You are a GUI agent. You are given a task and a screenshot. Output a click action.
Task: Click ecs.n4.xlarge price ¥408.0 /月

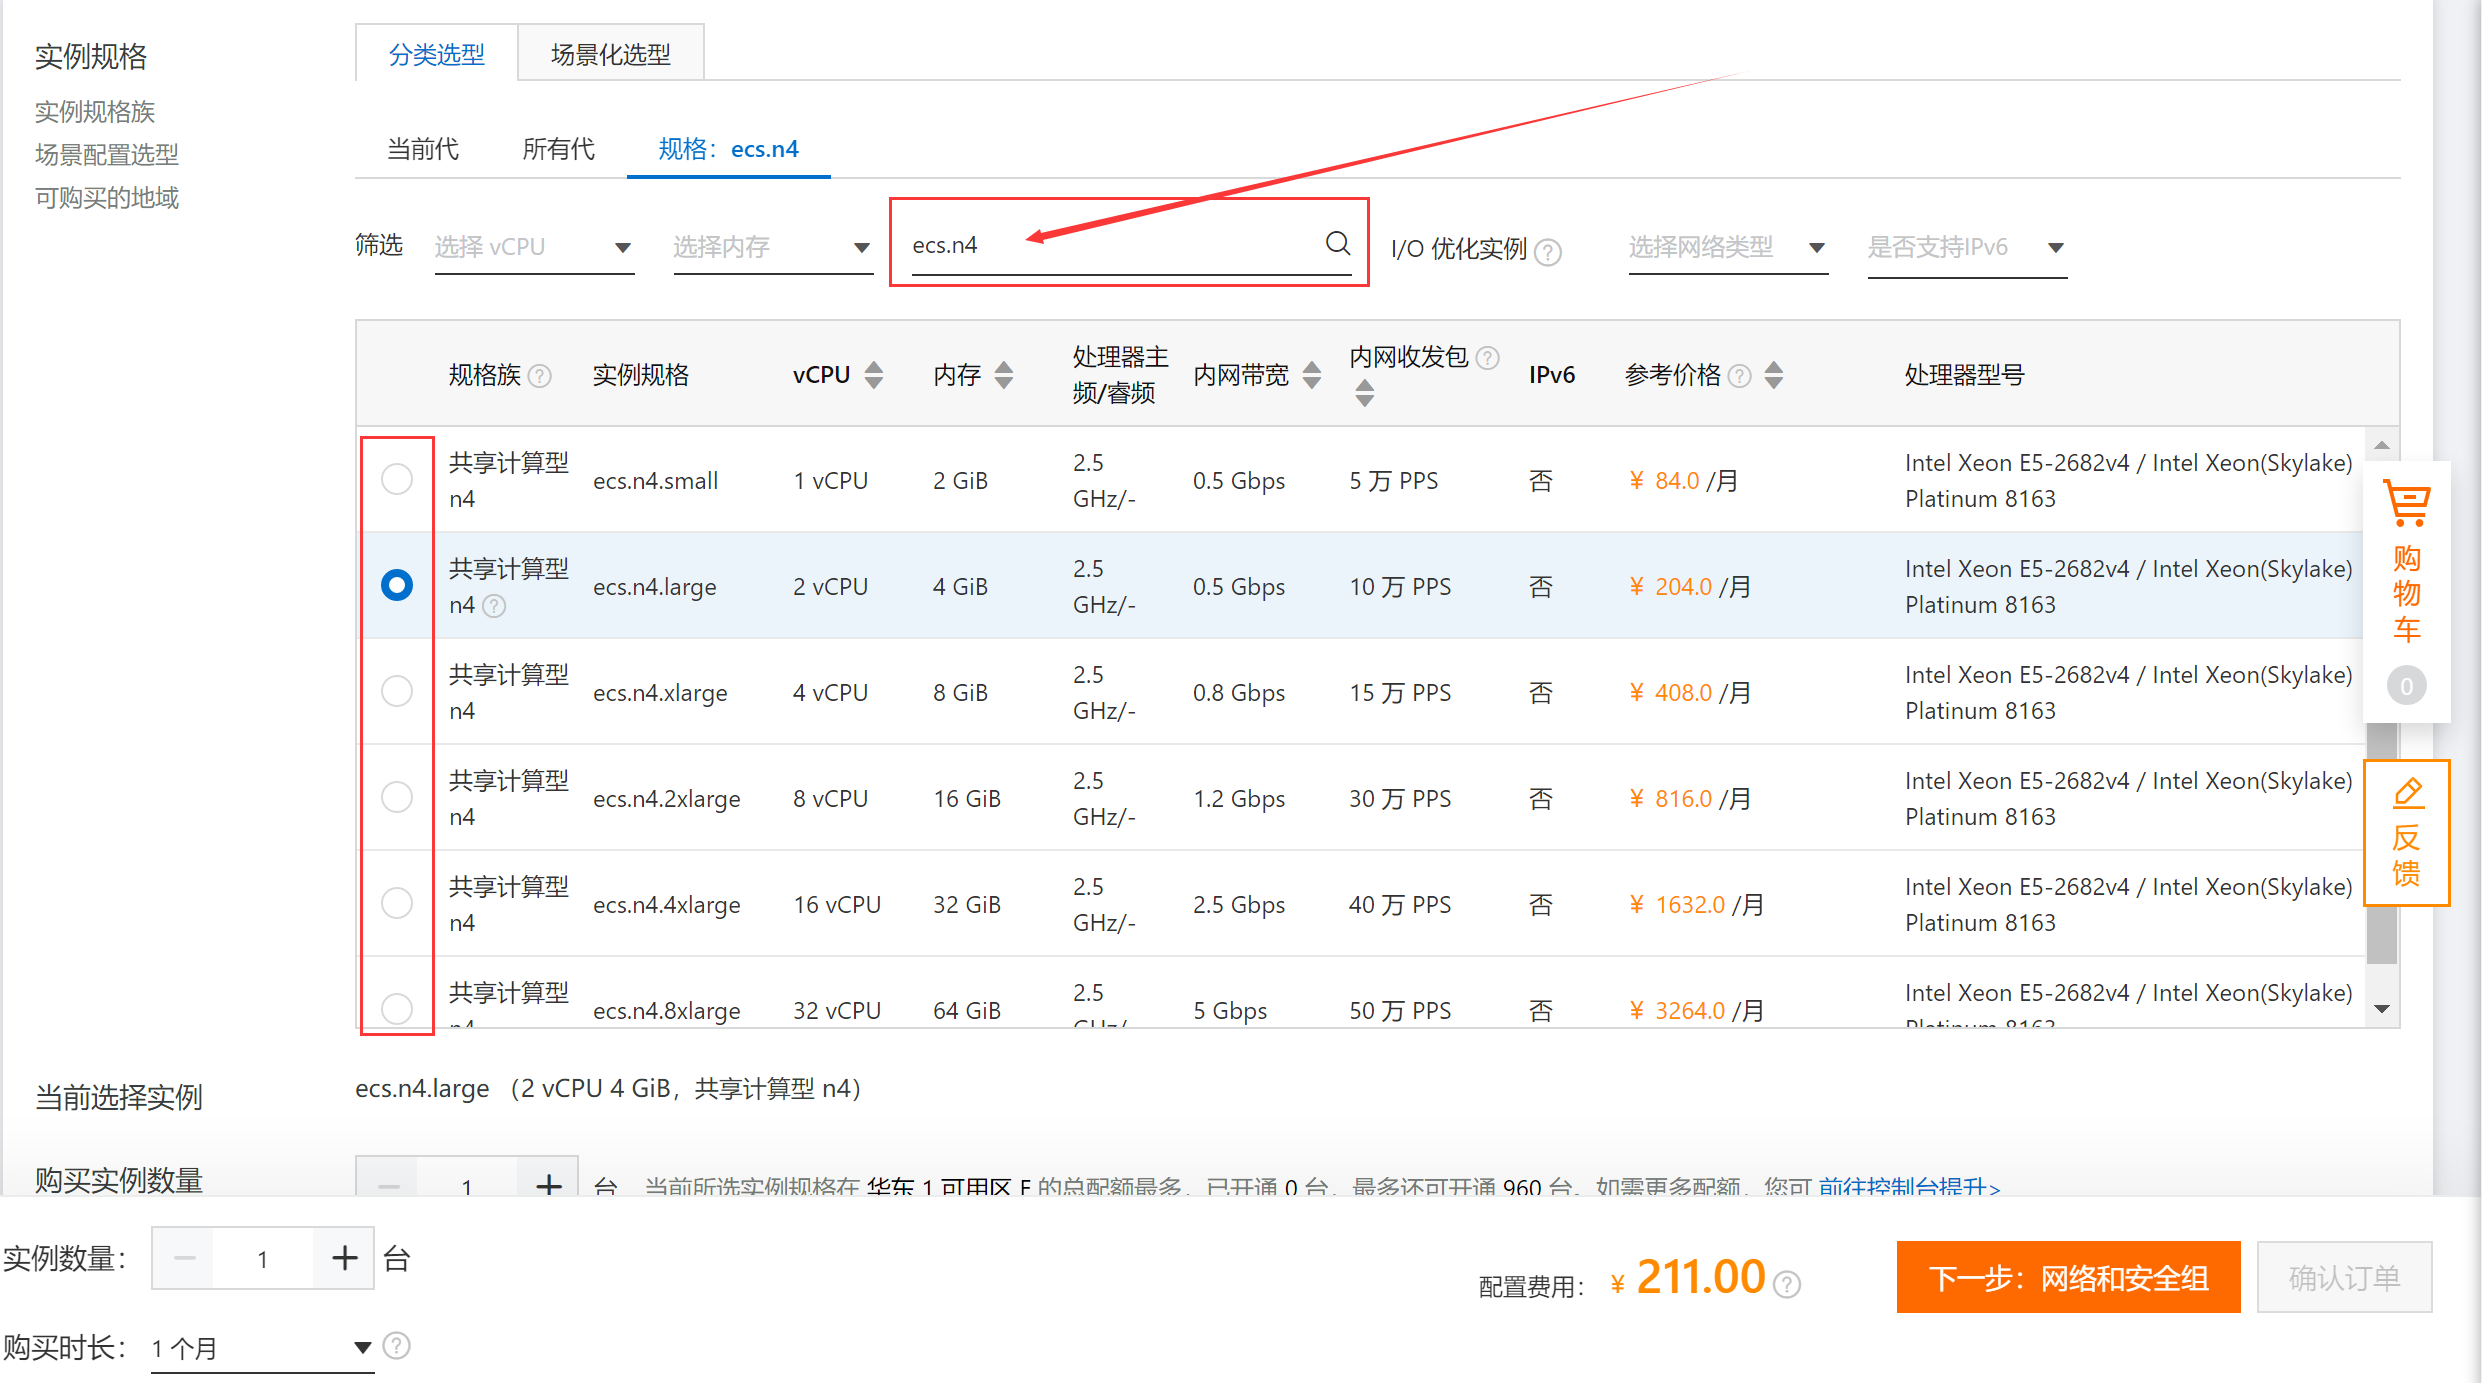(1689, 692)
